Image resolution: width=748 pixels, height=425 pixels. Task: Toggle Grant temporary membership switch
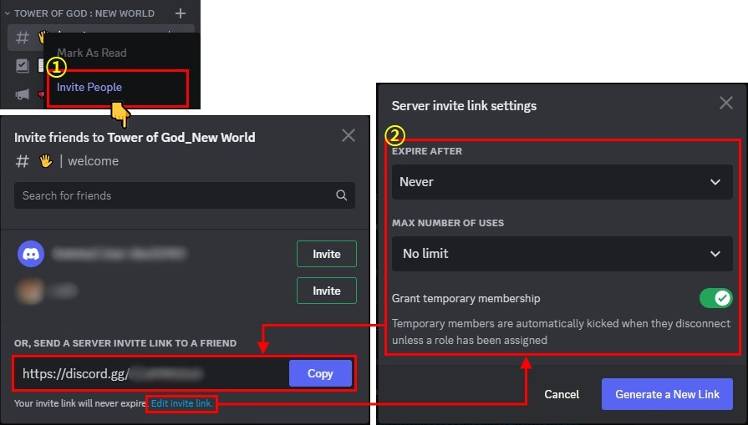715,298
